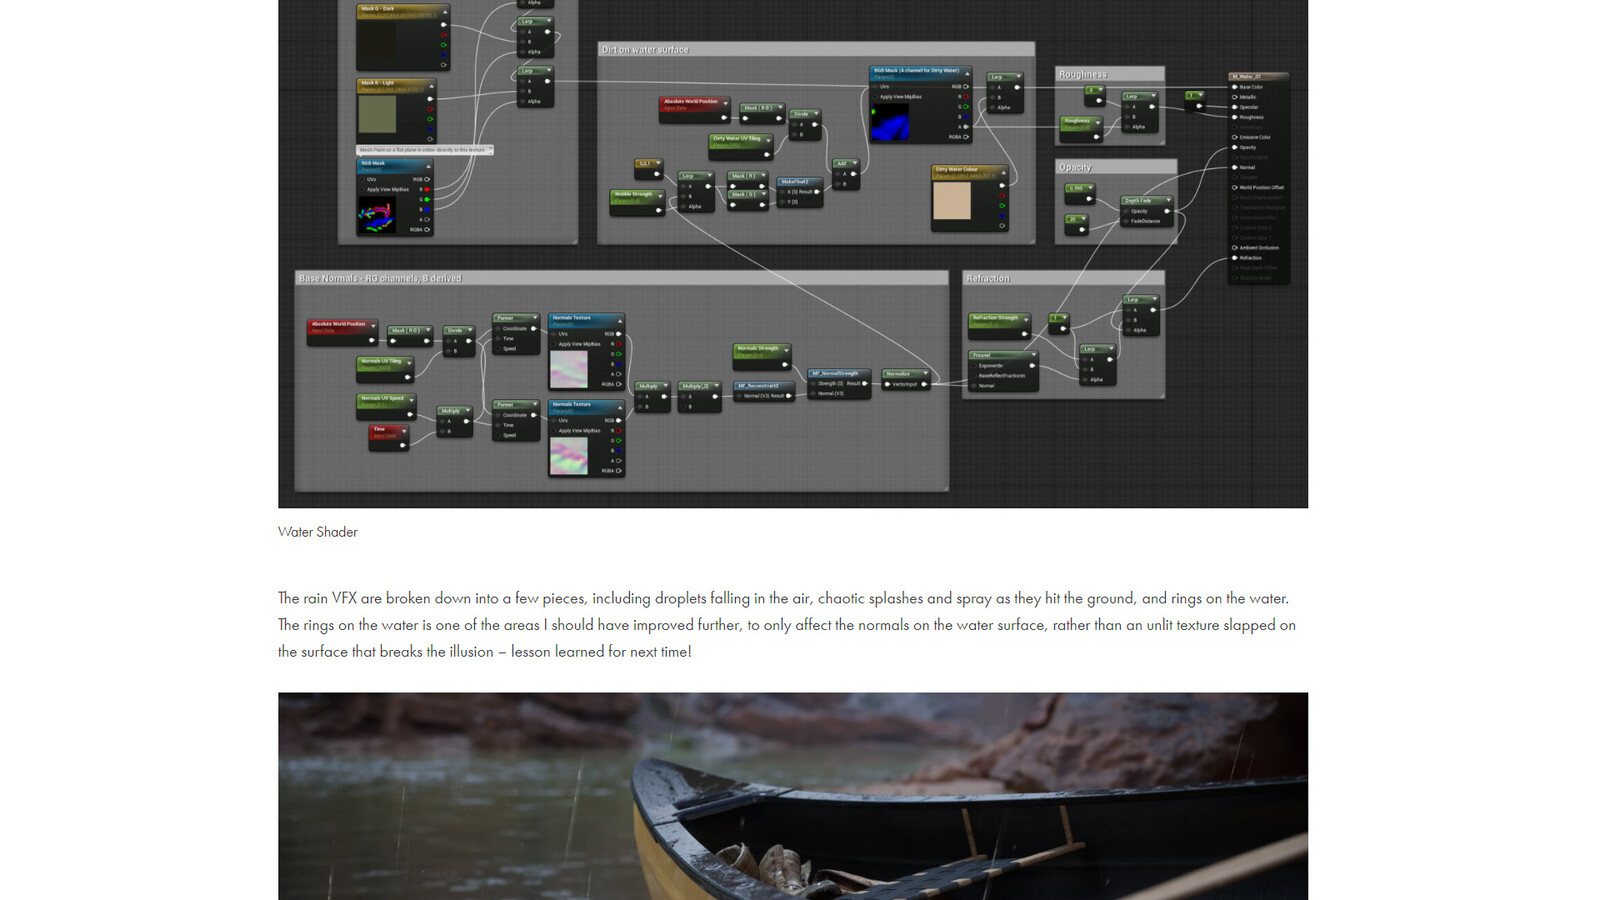
Task: Expand the Wobble Strength node dropdown arrow
Action: click(x=658, y=194)
